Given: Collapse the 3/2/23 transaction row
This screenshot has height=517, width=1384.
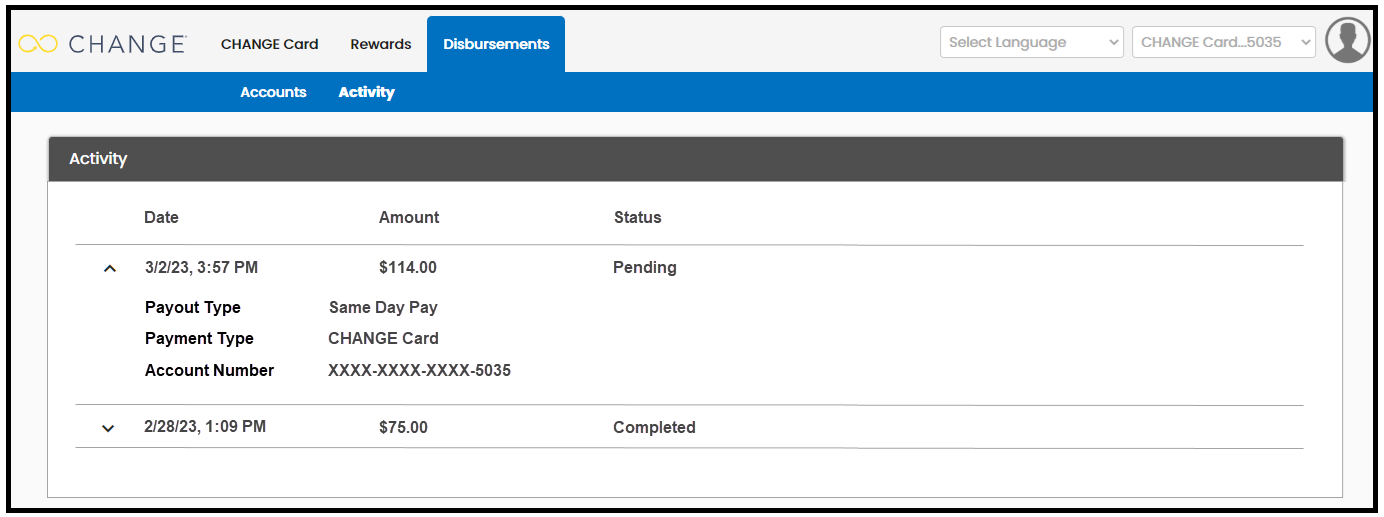Looking at the screenshot, I should (x=110, y=268).
